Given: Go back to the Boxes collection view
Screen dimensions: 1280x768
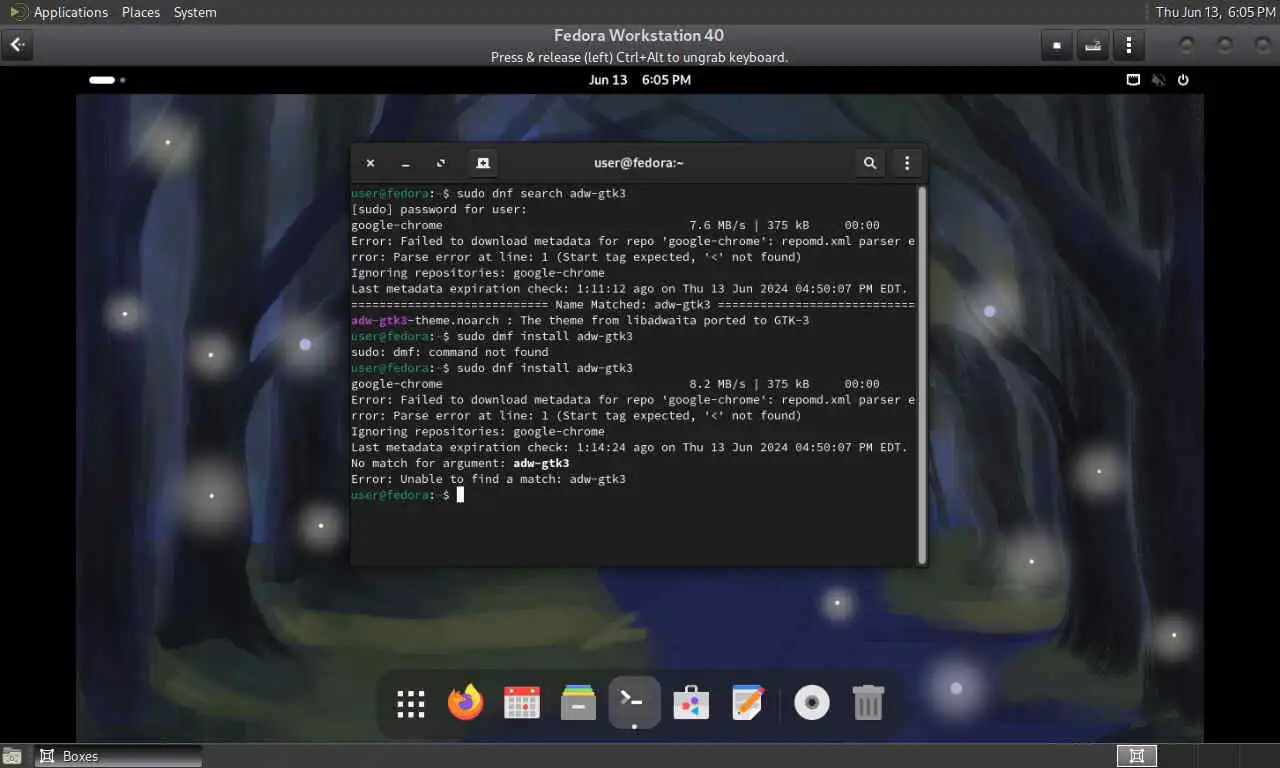Looking at the screenshot, I should (18, 45).
